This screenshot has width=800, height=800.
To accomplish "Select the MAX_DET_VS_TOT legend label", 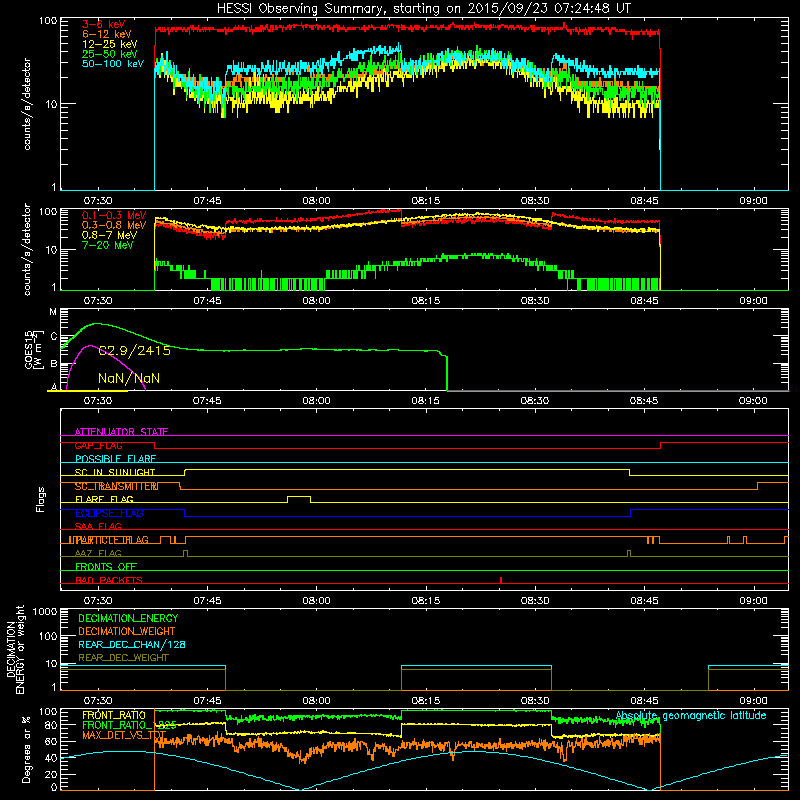I will (x=124, y=735).
